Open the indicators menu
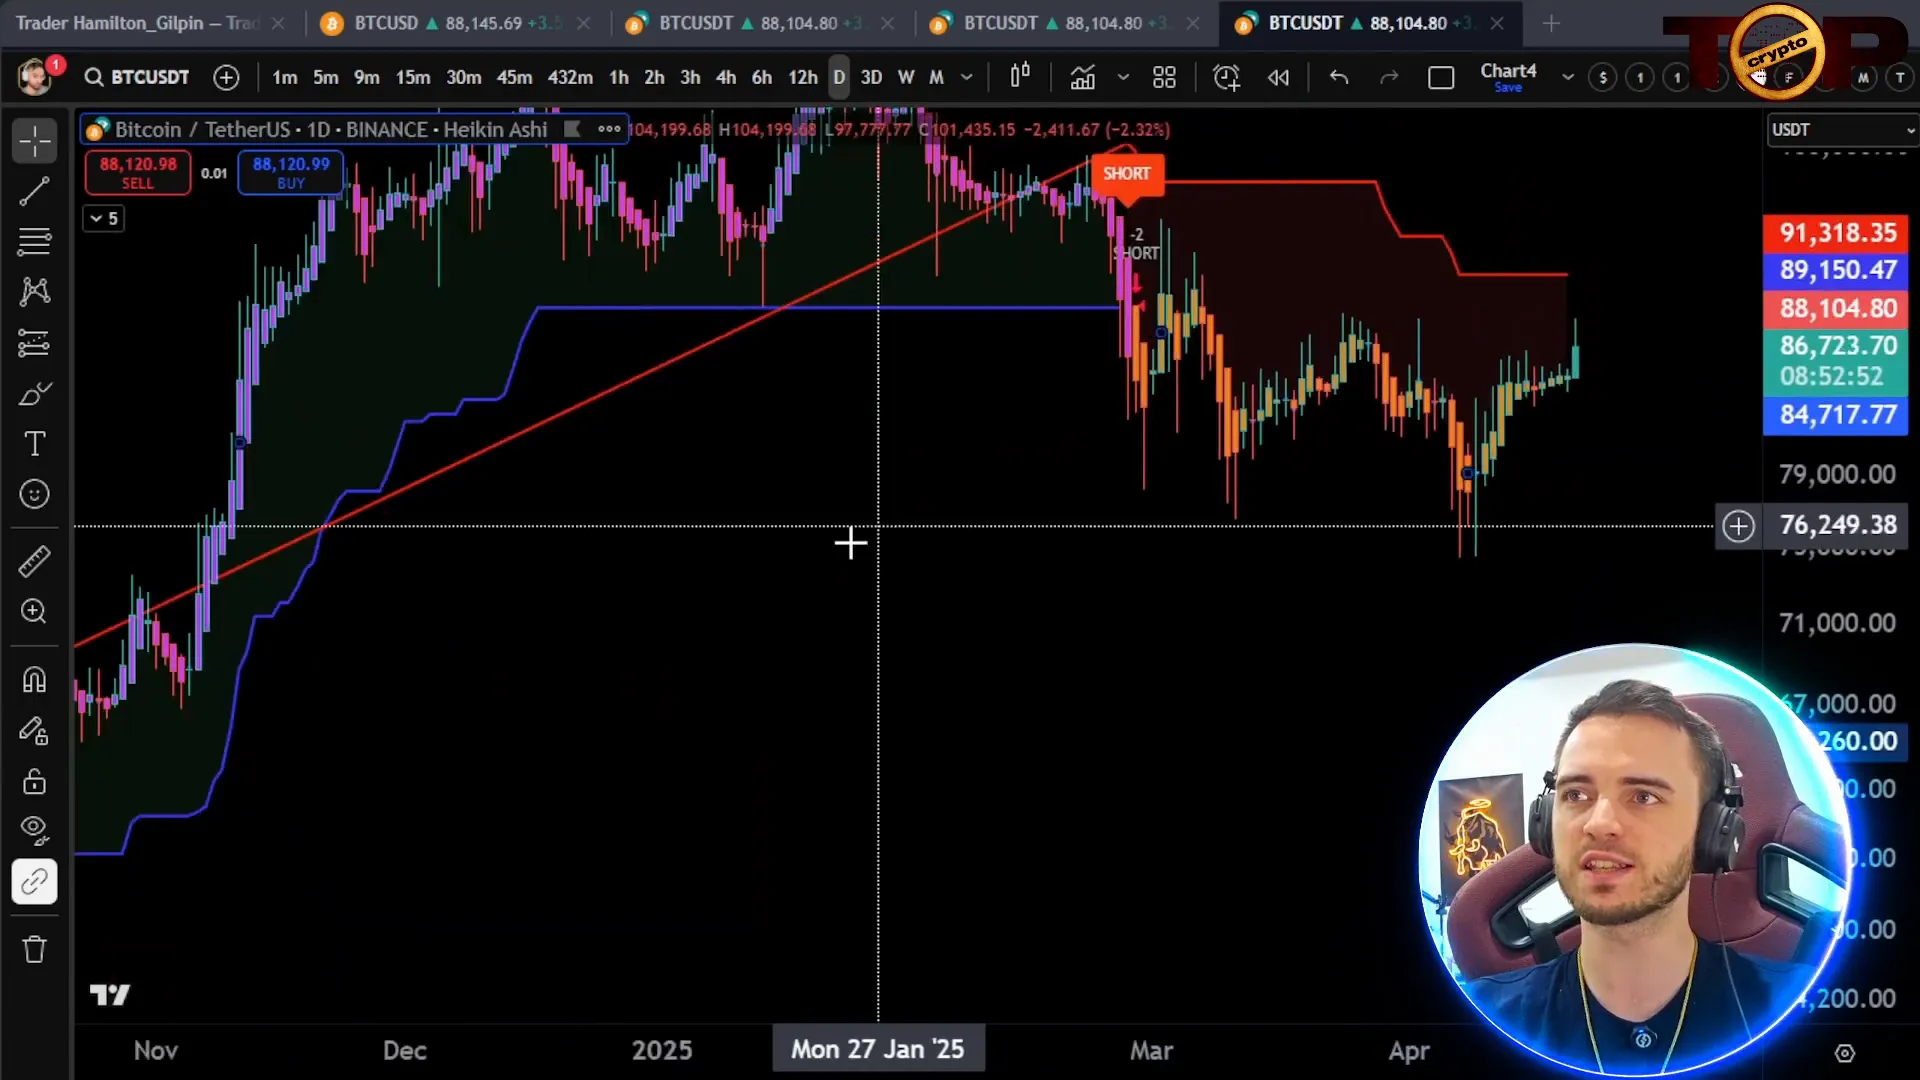1920x1080 pixels. click(1083, 77)
